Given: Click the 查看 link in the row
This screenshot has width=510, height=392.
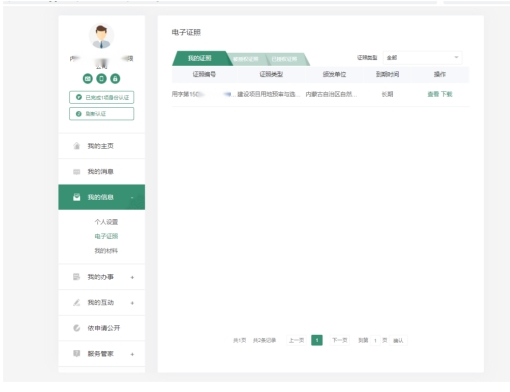Looking at the screenshot, I should coord(433,94).
